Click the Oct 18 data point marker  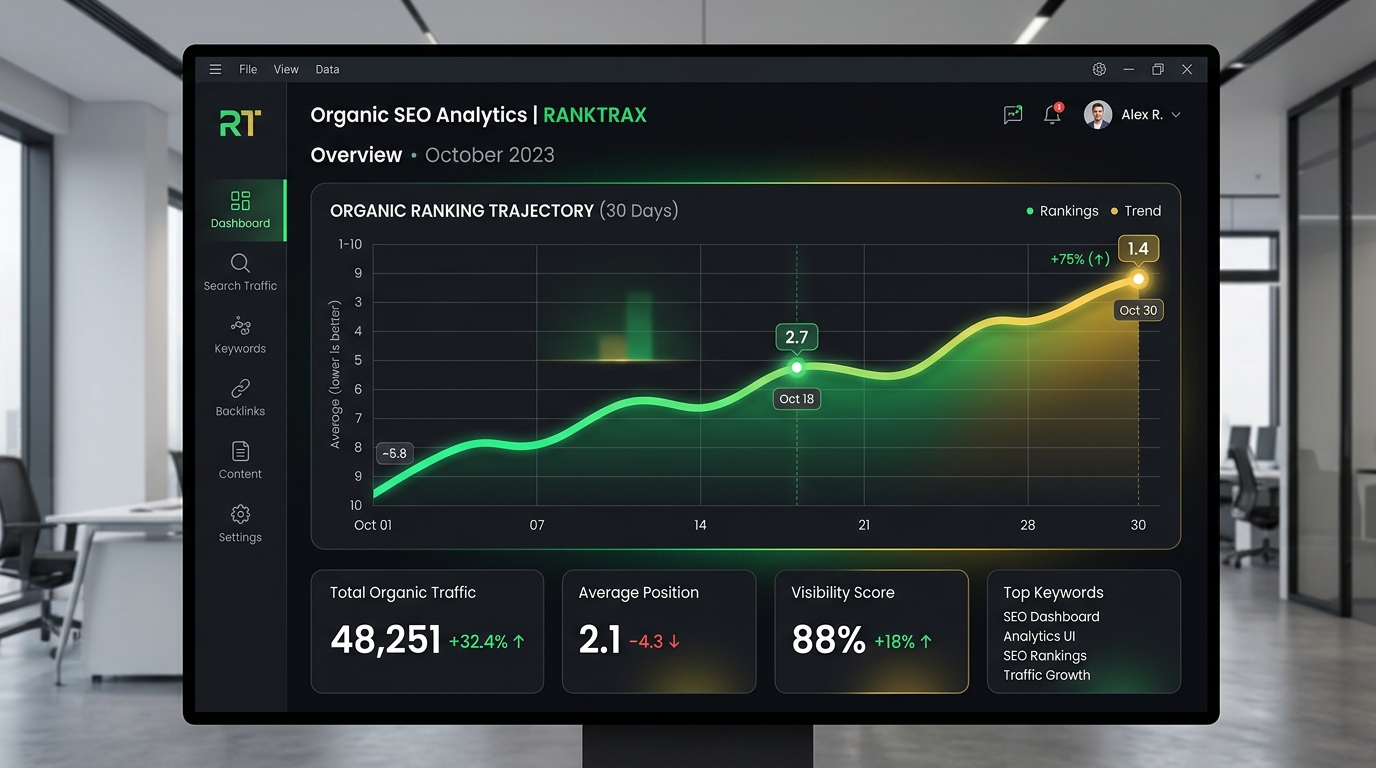pos(797,367)
